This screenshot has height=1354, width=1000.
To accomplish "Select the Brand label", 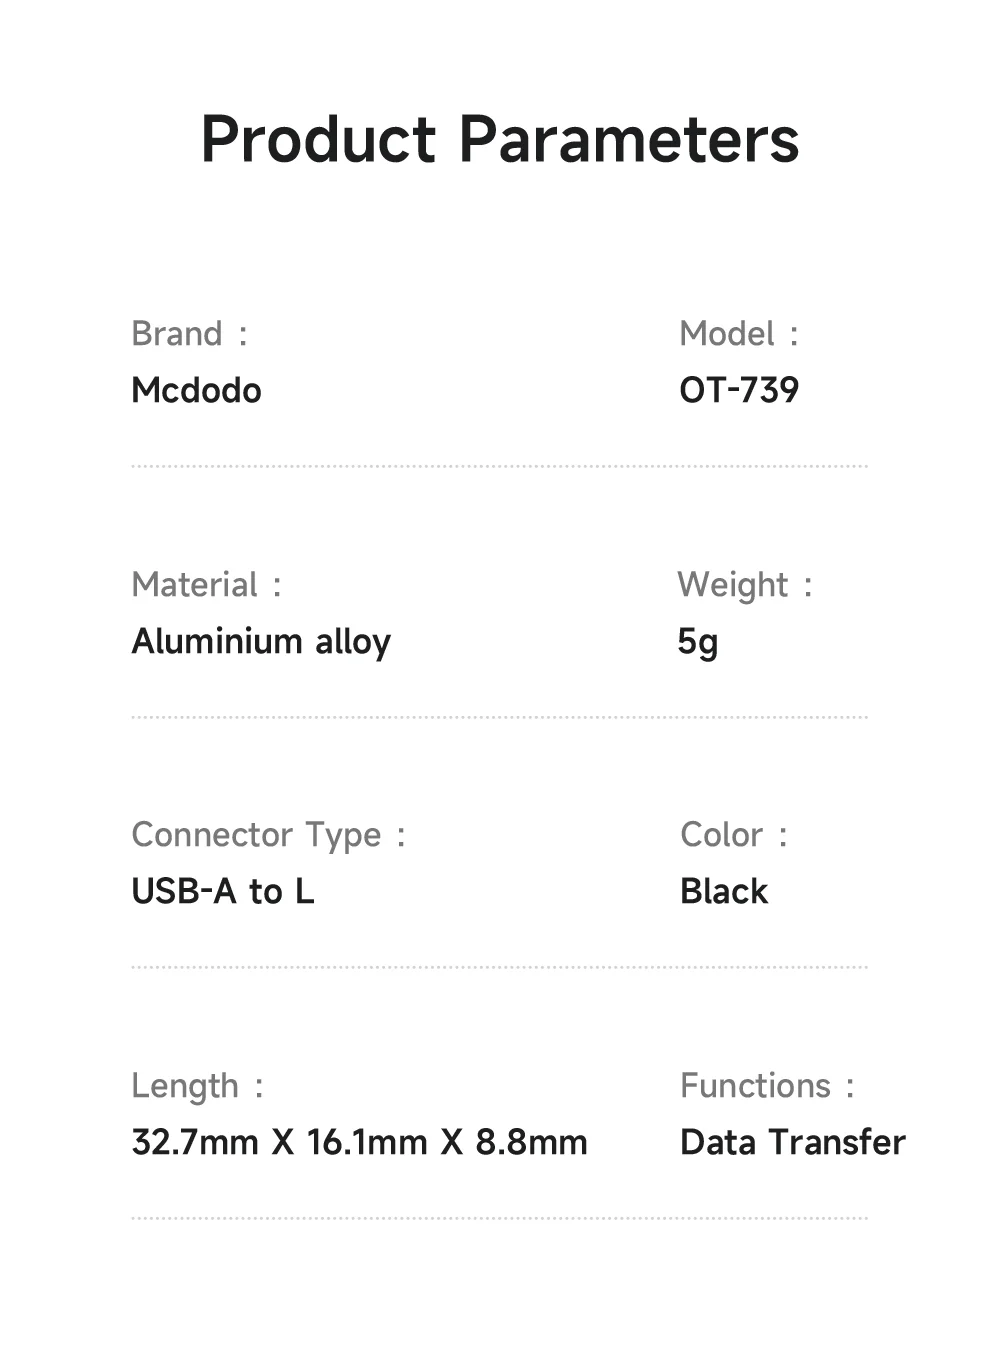I will pyautogui.click(x=188, y=334).
